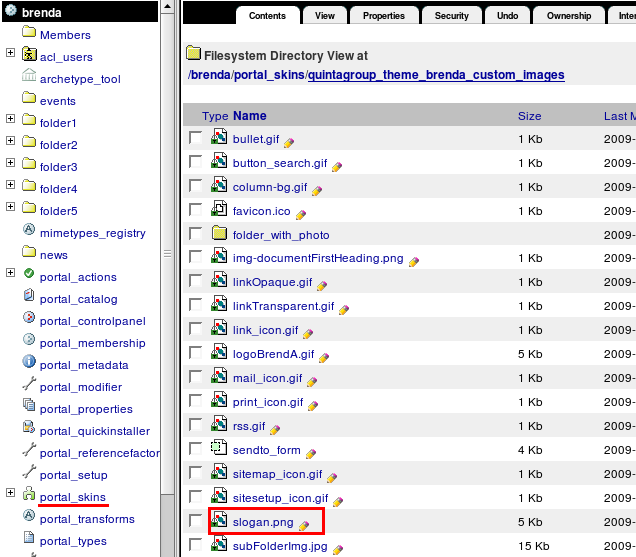The height and width of the screenshot is (557, 636).
Task: Click the acl_users icon in the tree
Action: pyautogui.click(x=29, y=57)
